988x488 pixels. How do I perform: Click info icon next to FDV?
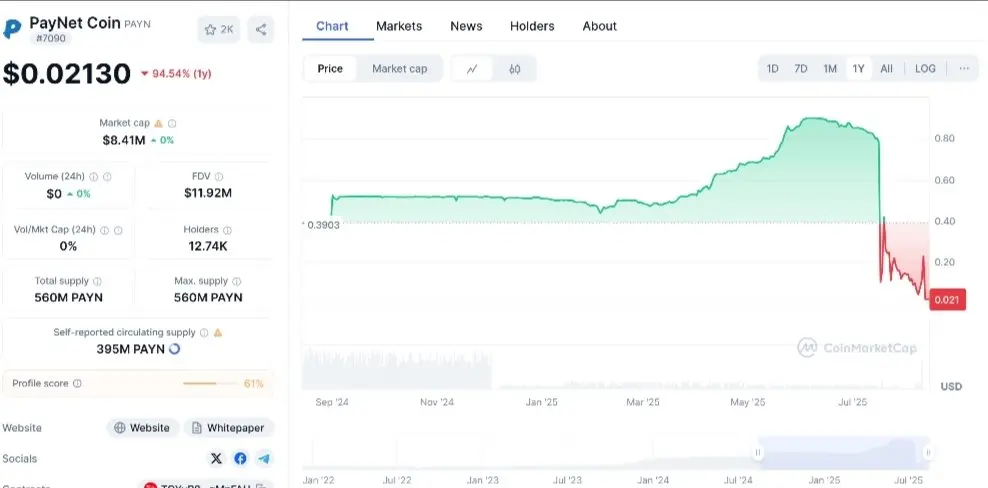[219, 177]
